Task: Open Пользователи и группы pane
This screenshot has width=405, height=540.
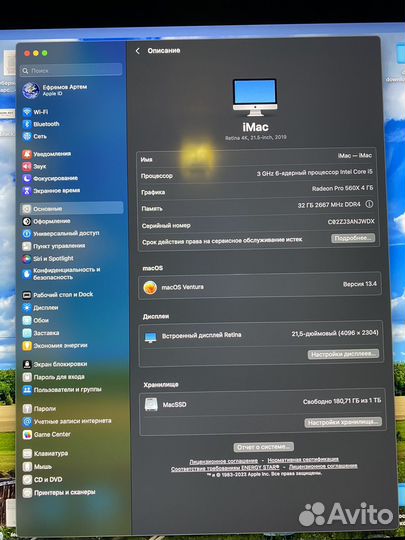Action: click(x=62, y=390)
